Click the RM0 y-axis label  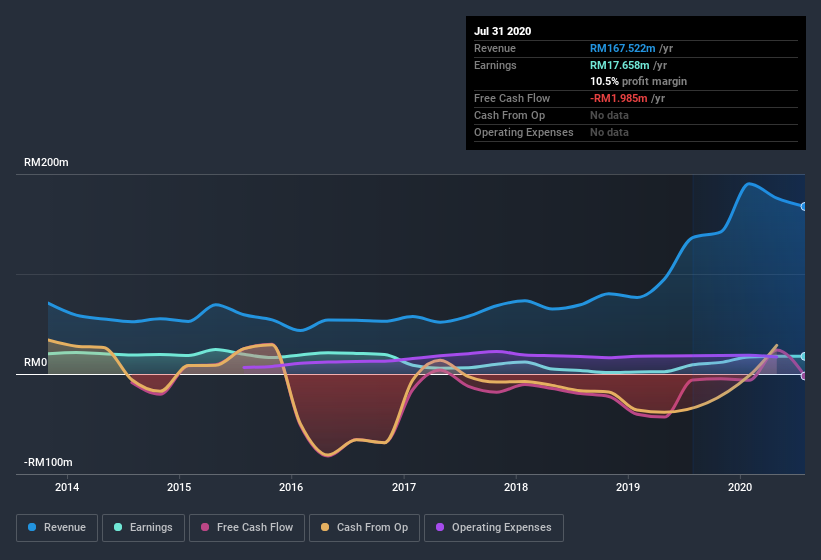point(36,362)
